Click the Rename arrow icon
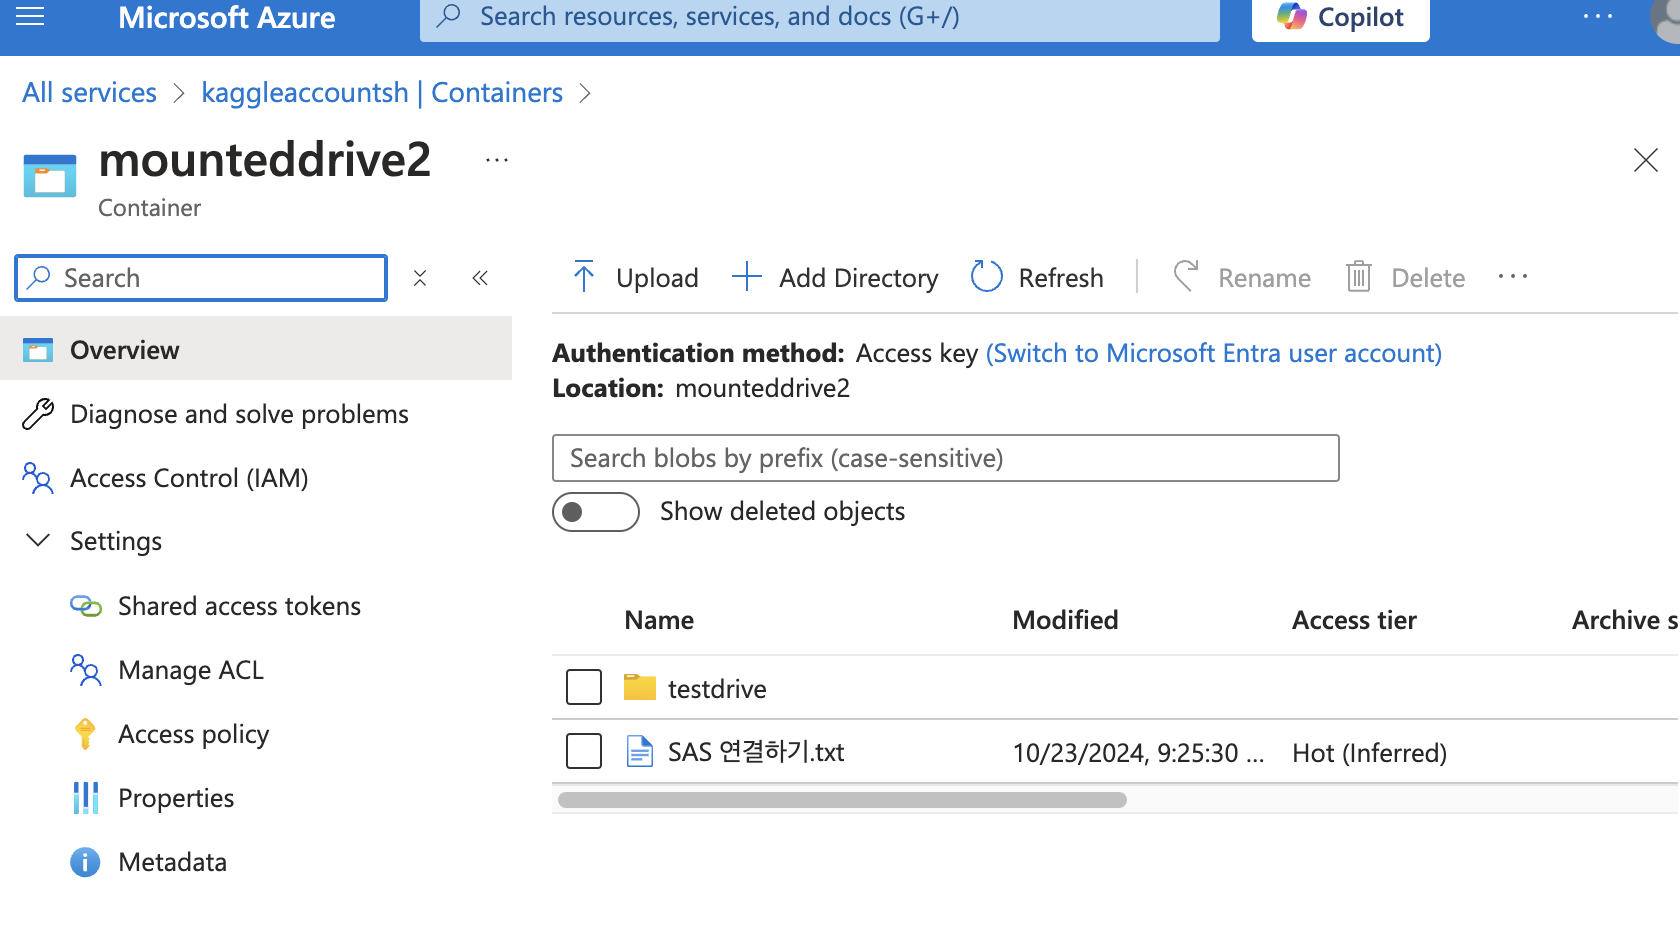1680x930 pixels. (x=1185, y=277)
